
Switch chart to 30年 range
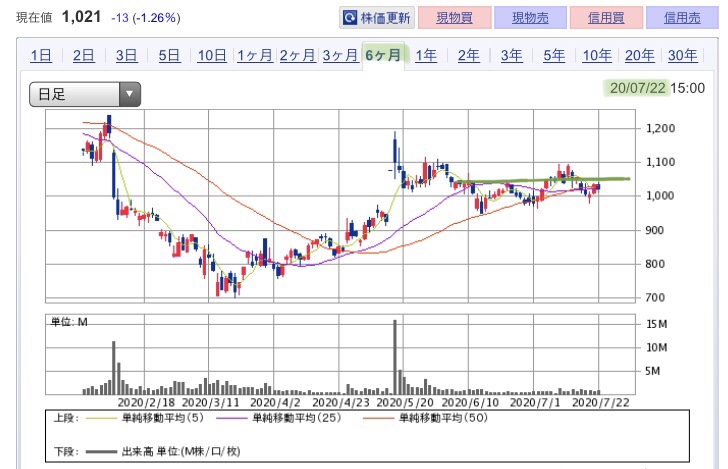pos(682,56)
